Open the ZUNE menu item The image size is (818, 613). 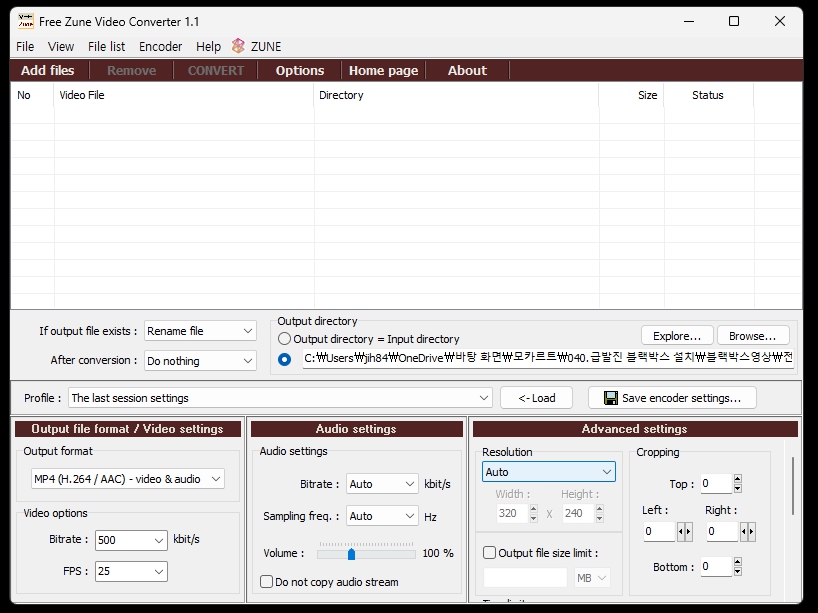tap(266, 46)
